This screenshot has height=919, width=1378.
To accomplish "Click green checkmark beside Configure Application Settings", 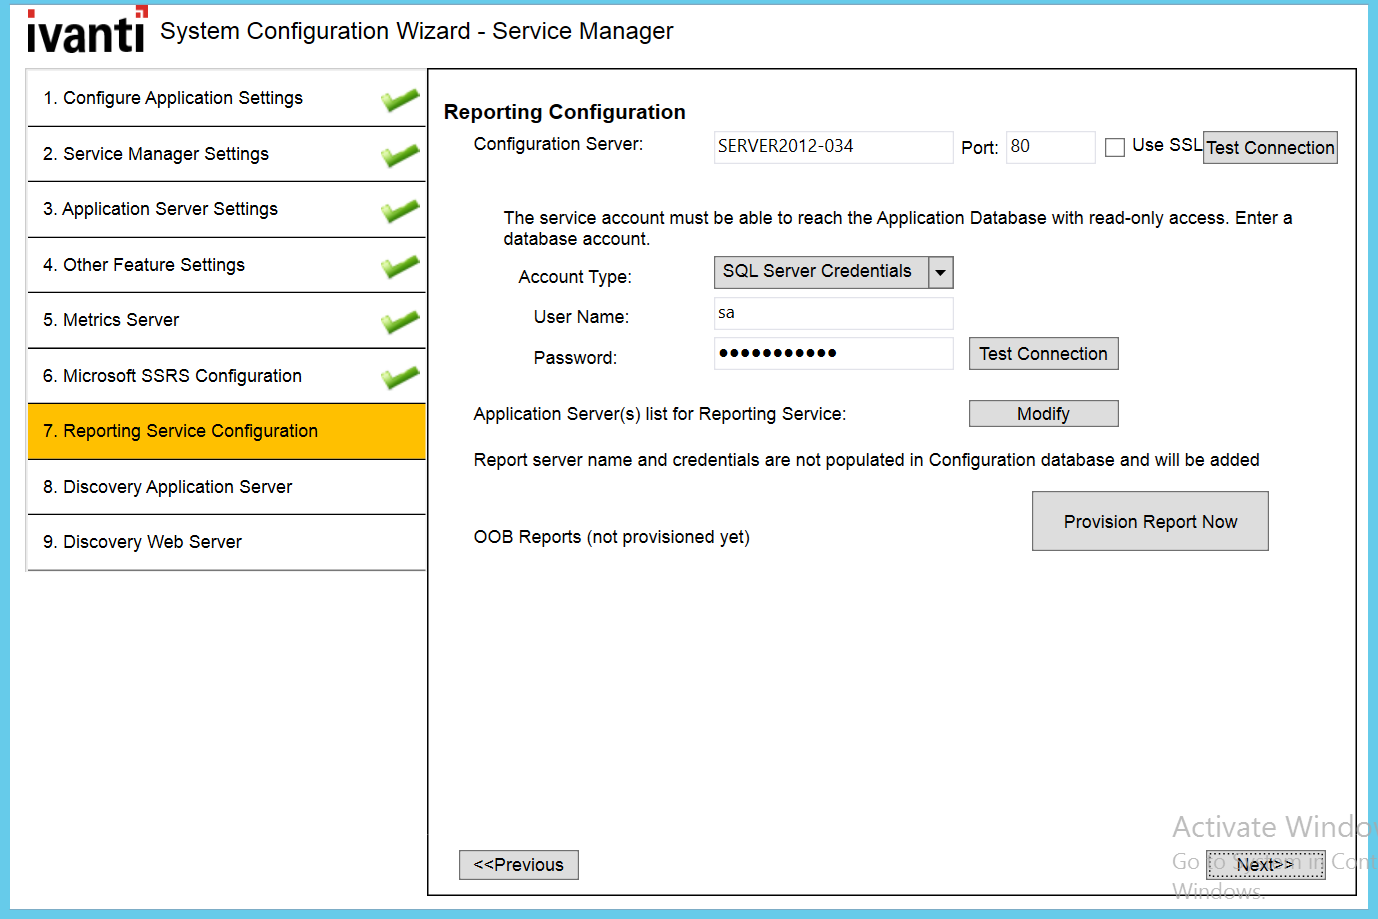I will coord(400,100).
